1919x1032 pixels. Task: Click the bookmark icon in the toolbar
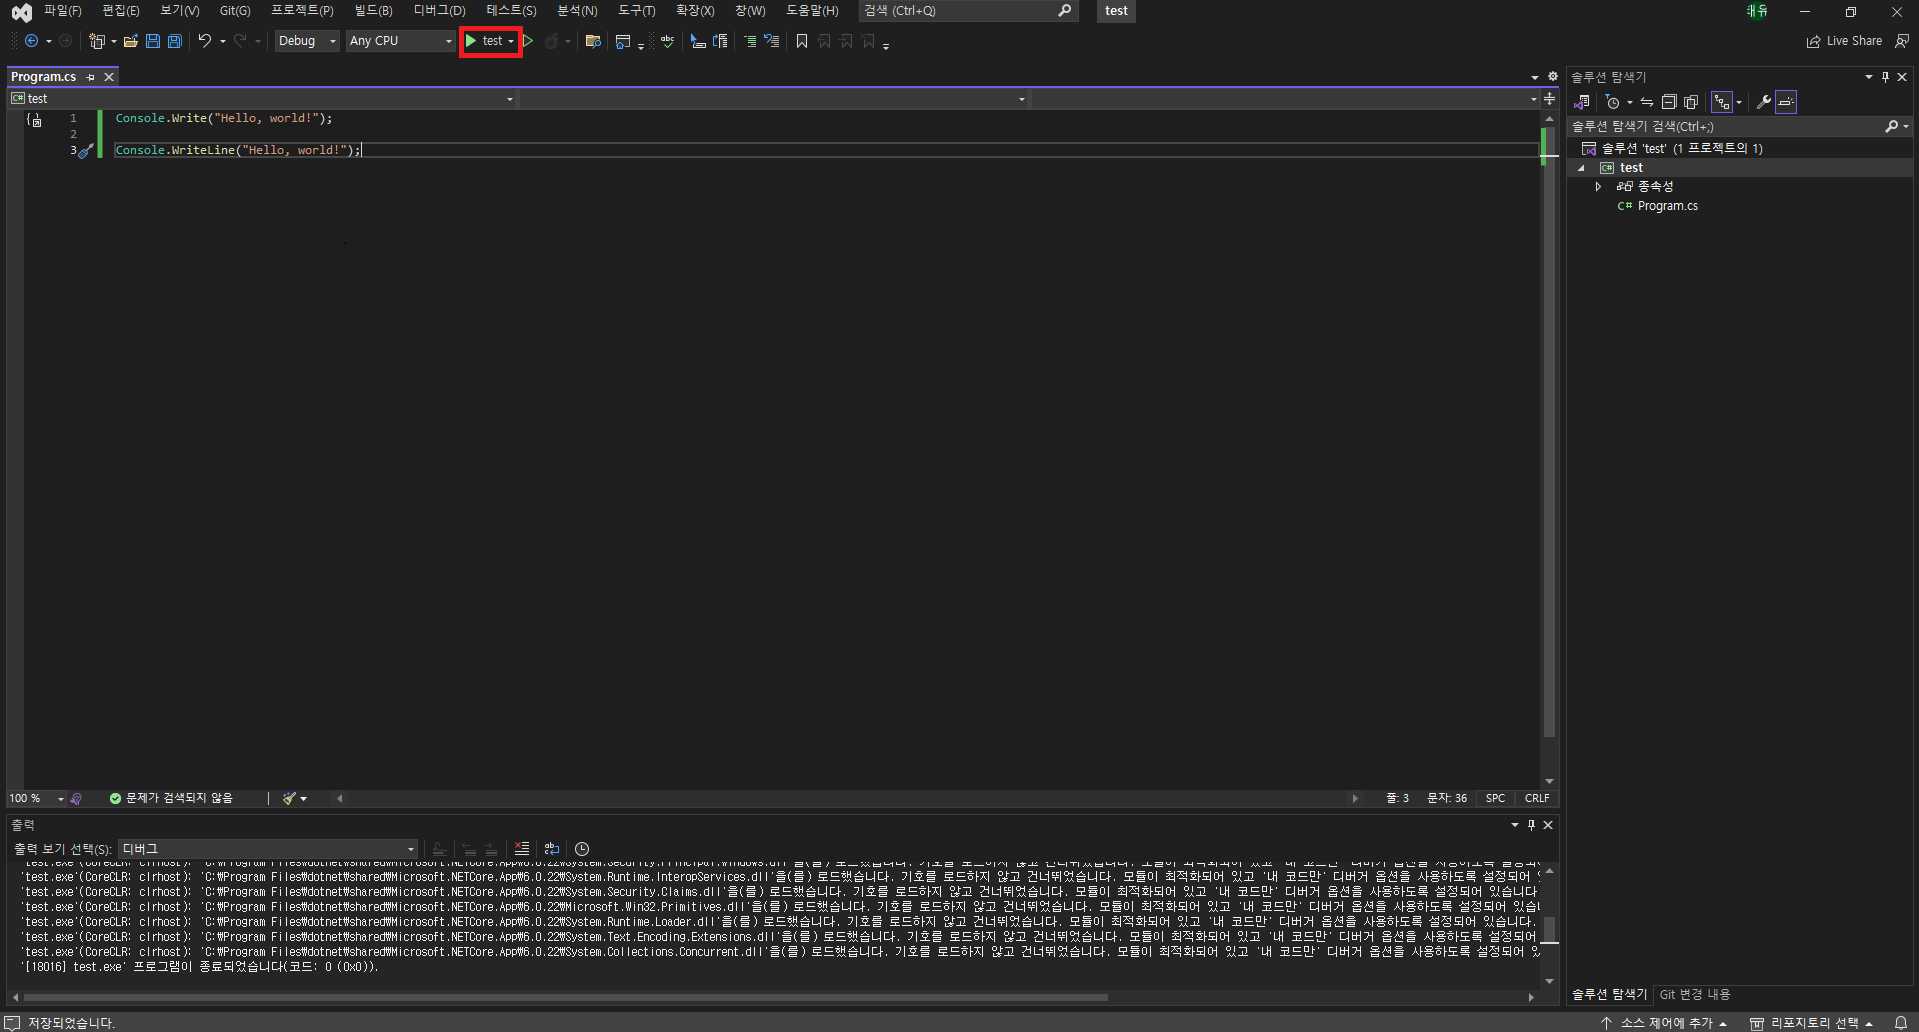pyautogui.click(x=801, y=41)
